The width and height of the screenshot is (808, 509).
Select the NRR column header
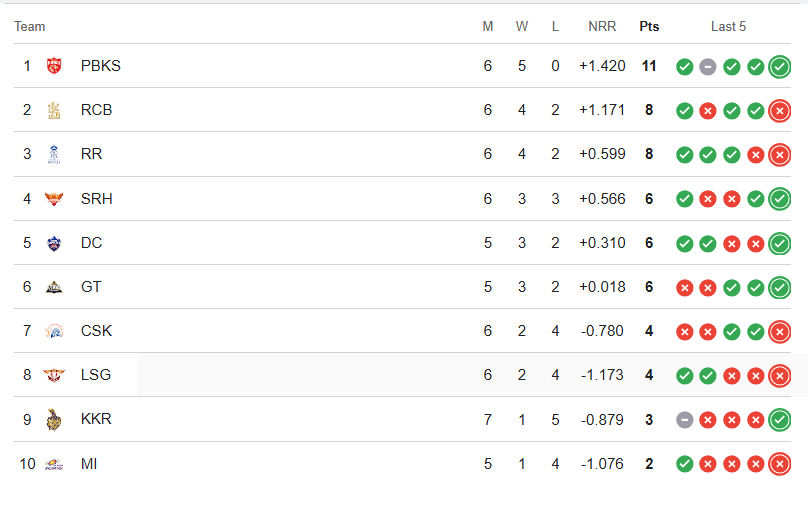click(x=602, y=26)
